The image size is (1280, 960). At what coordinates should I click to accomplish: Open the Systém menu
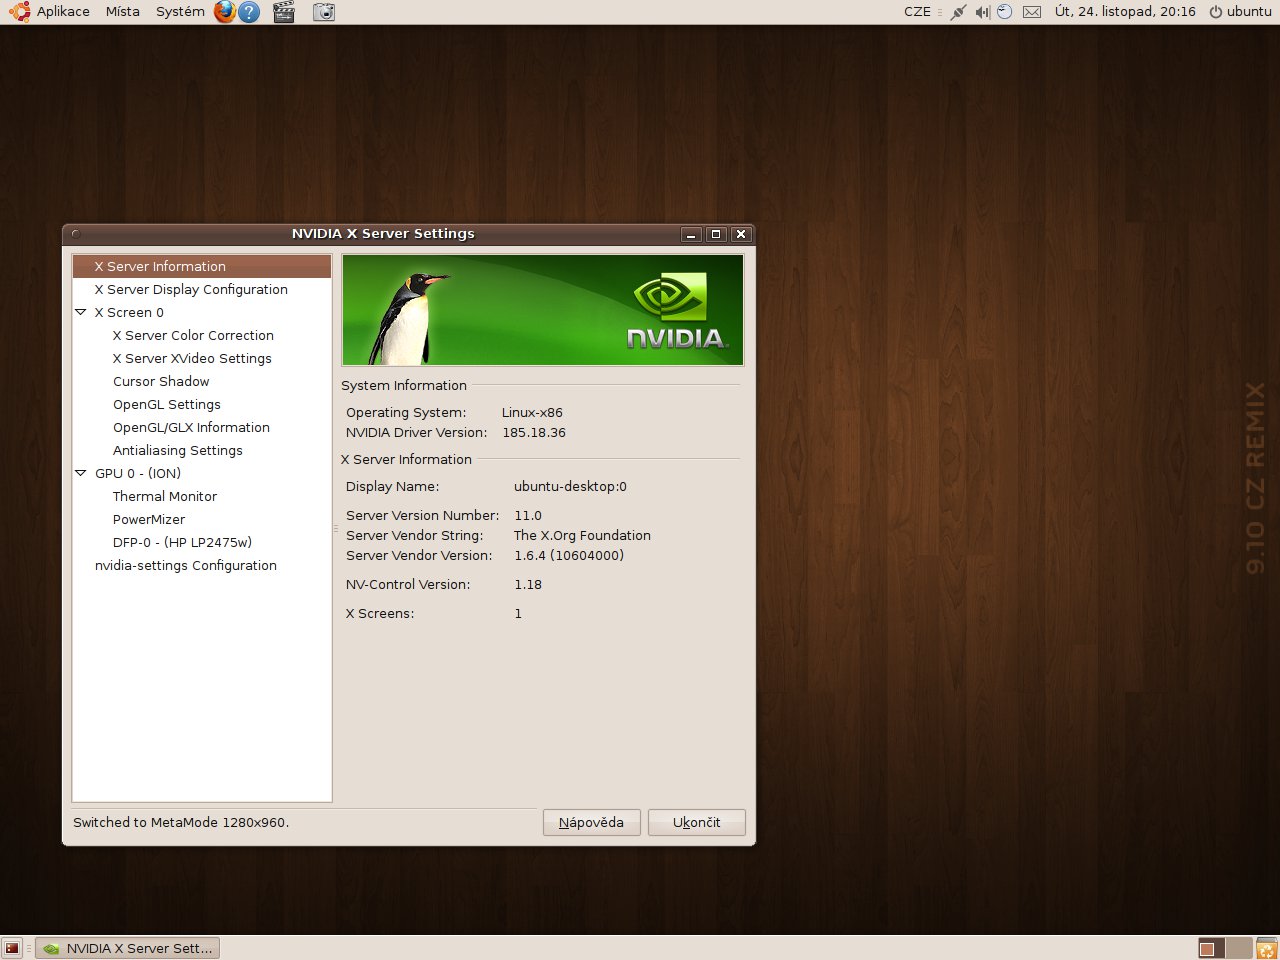[180, 12]
